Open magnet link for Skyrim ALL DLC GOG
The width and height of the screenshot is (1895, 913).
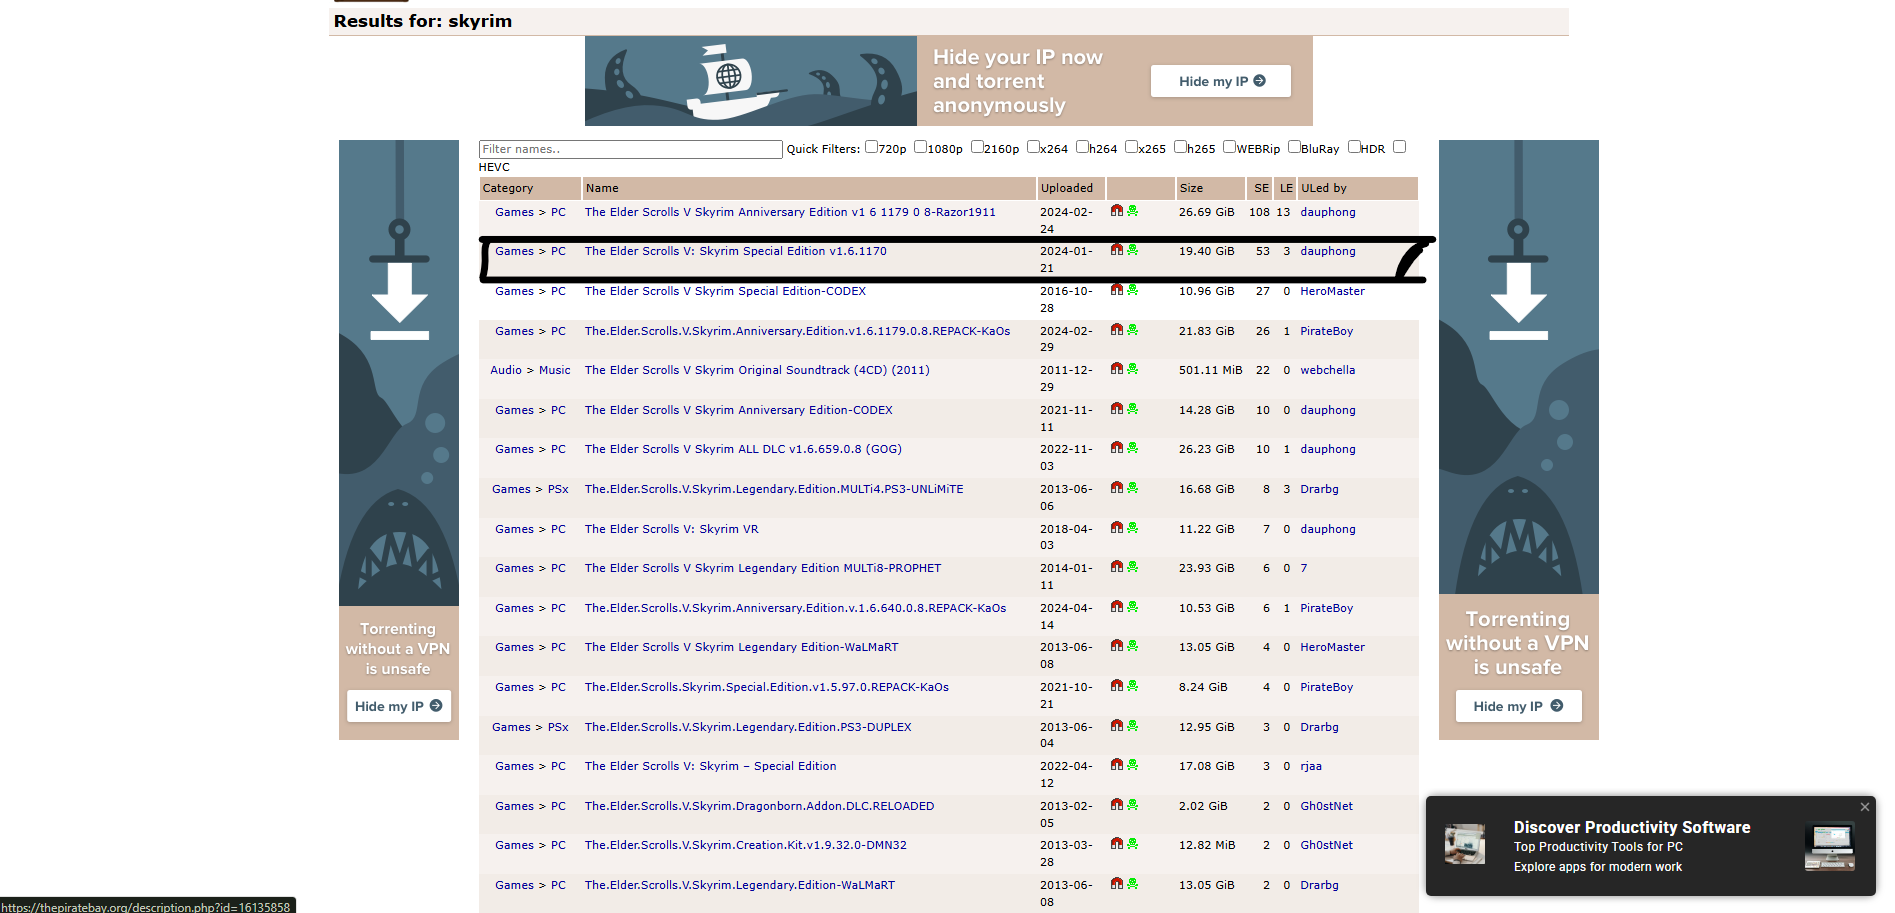(x=1117, y=448)
